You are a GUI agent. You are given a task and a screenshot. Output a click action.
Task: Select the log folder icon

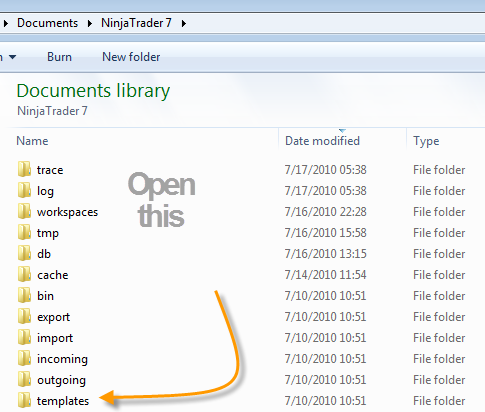24,190
